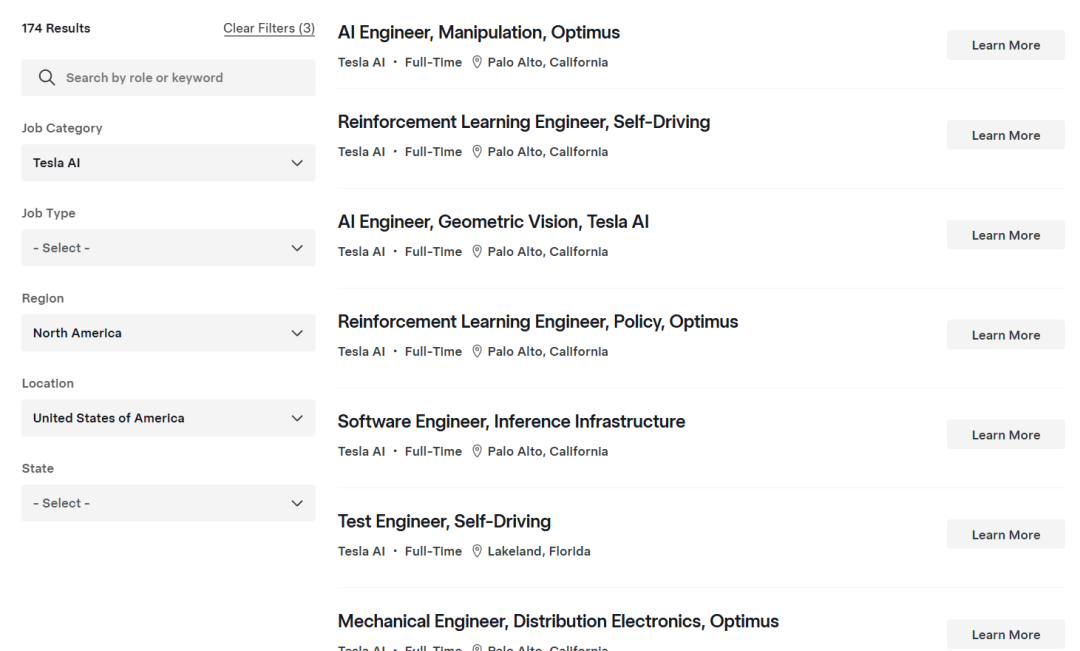The width and height of the screenshot is (1080, 651).
Task: Open Software Engineer, Inference Infrastructure listing
Action: [512, 422]
